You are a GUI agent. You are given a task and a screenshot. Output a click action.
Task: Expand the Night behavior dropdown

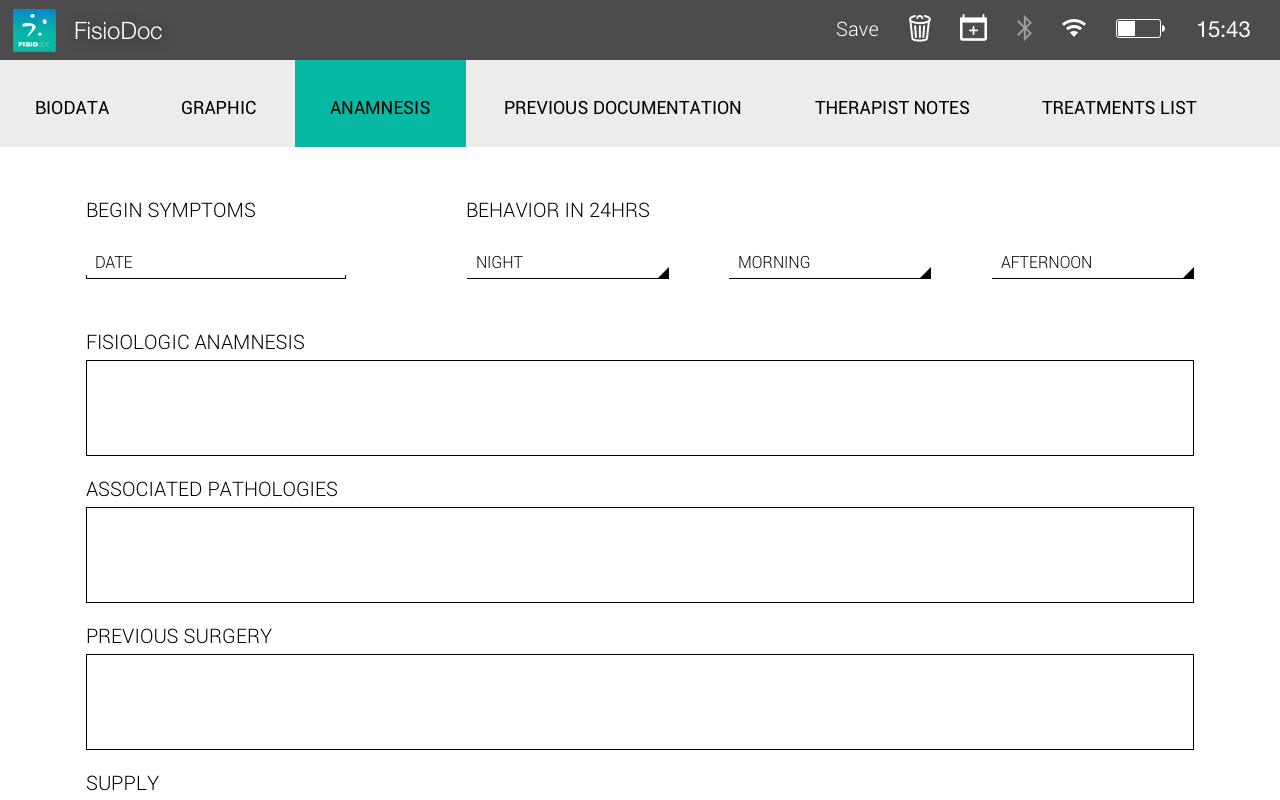(x=568, y=263)
